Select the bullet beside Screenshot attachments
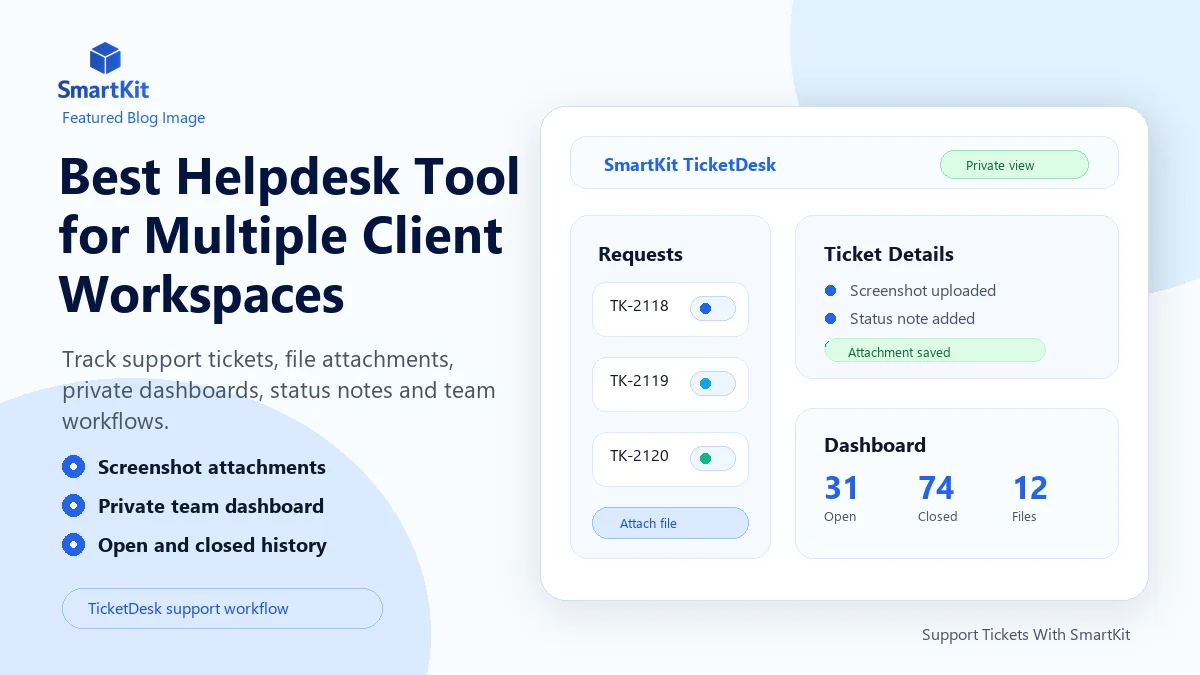The width and height of the screenshot is (1200, 675). [x=73, y=467]
